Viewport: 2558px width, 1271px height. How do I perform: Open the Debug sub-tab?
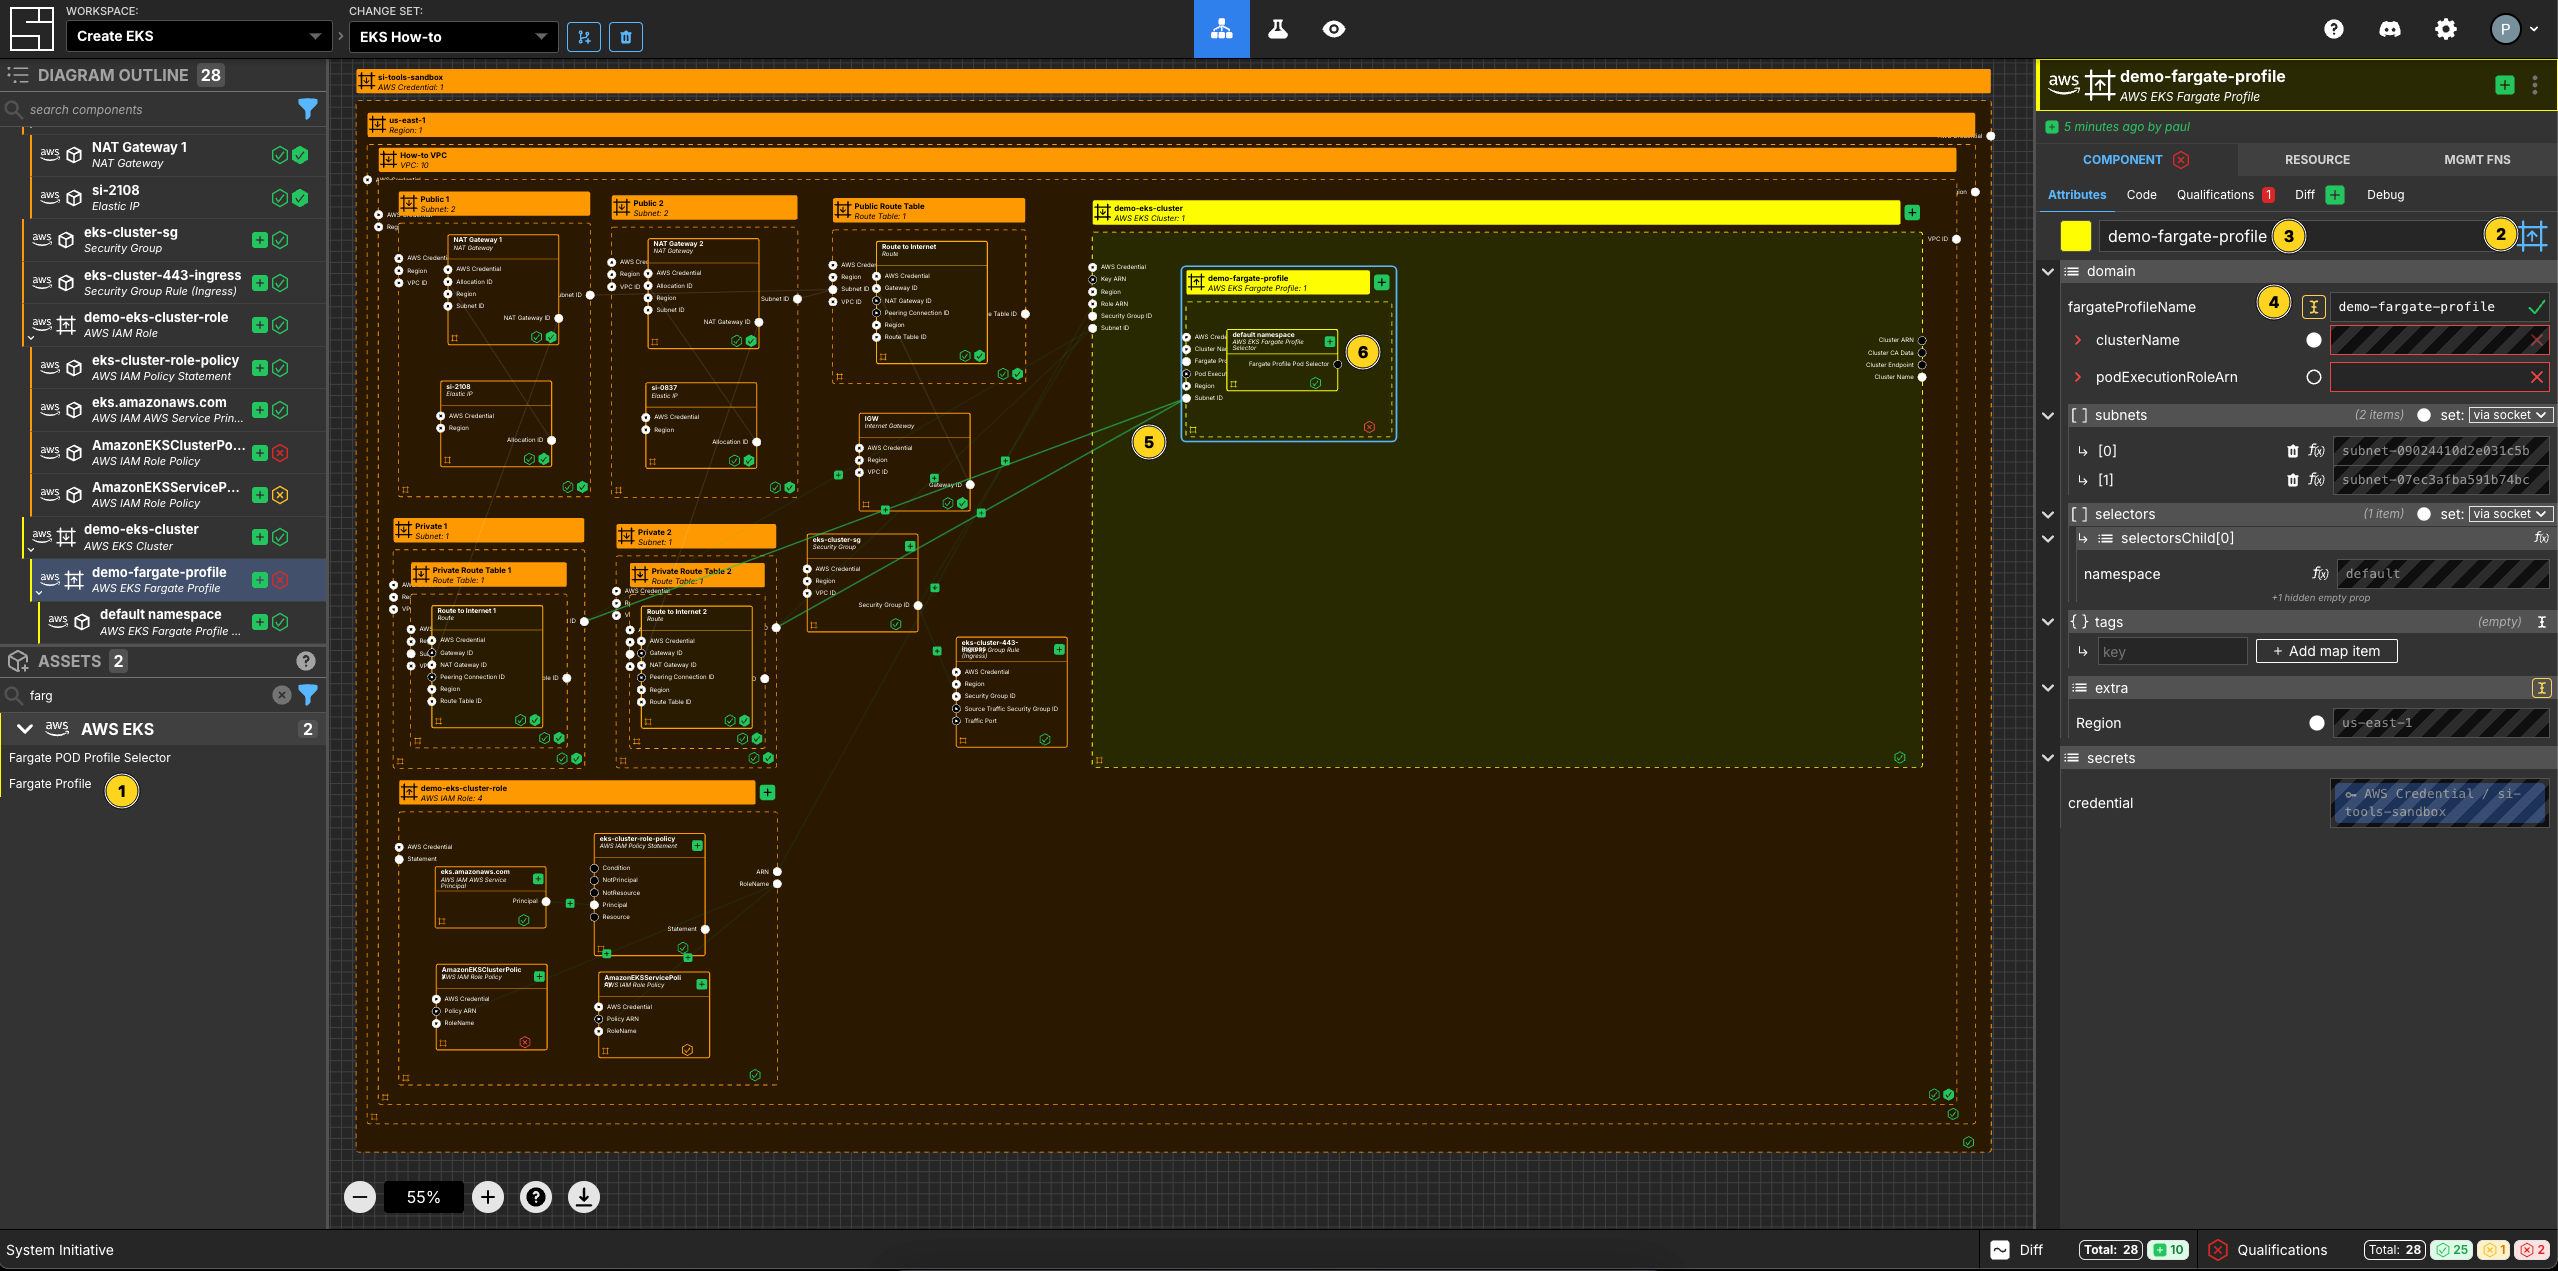coord(2385,195)
